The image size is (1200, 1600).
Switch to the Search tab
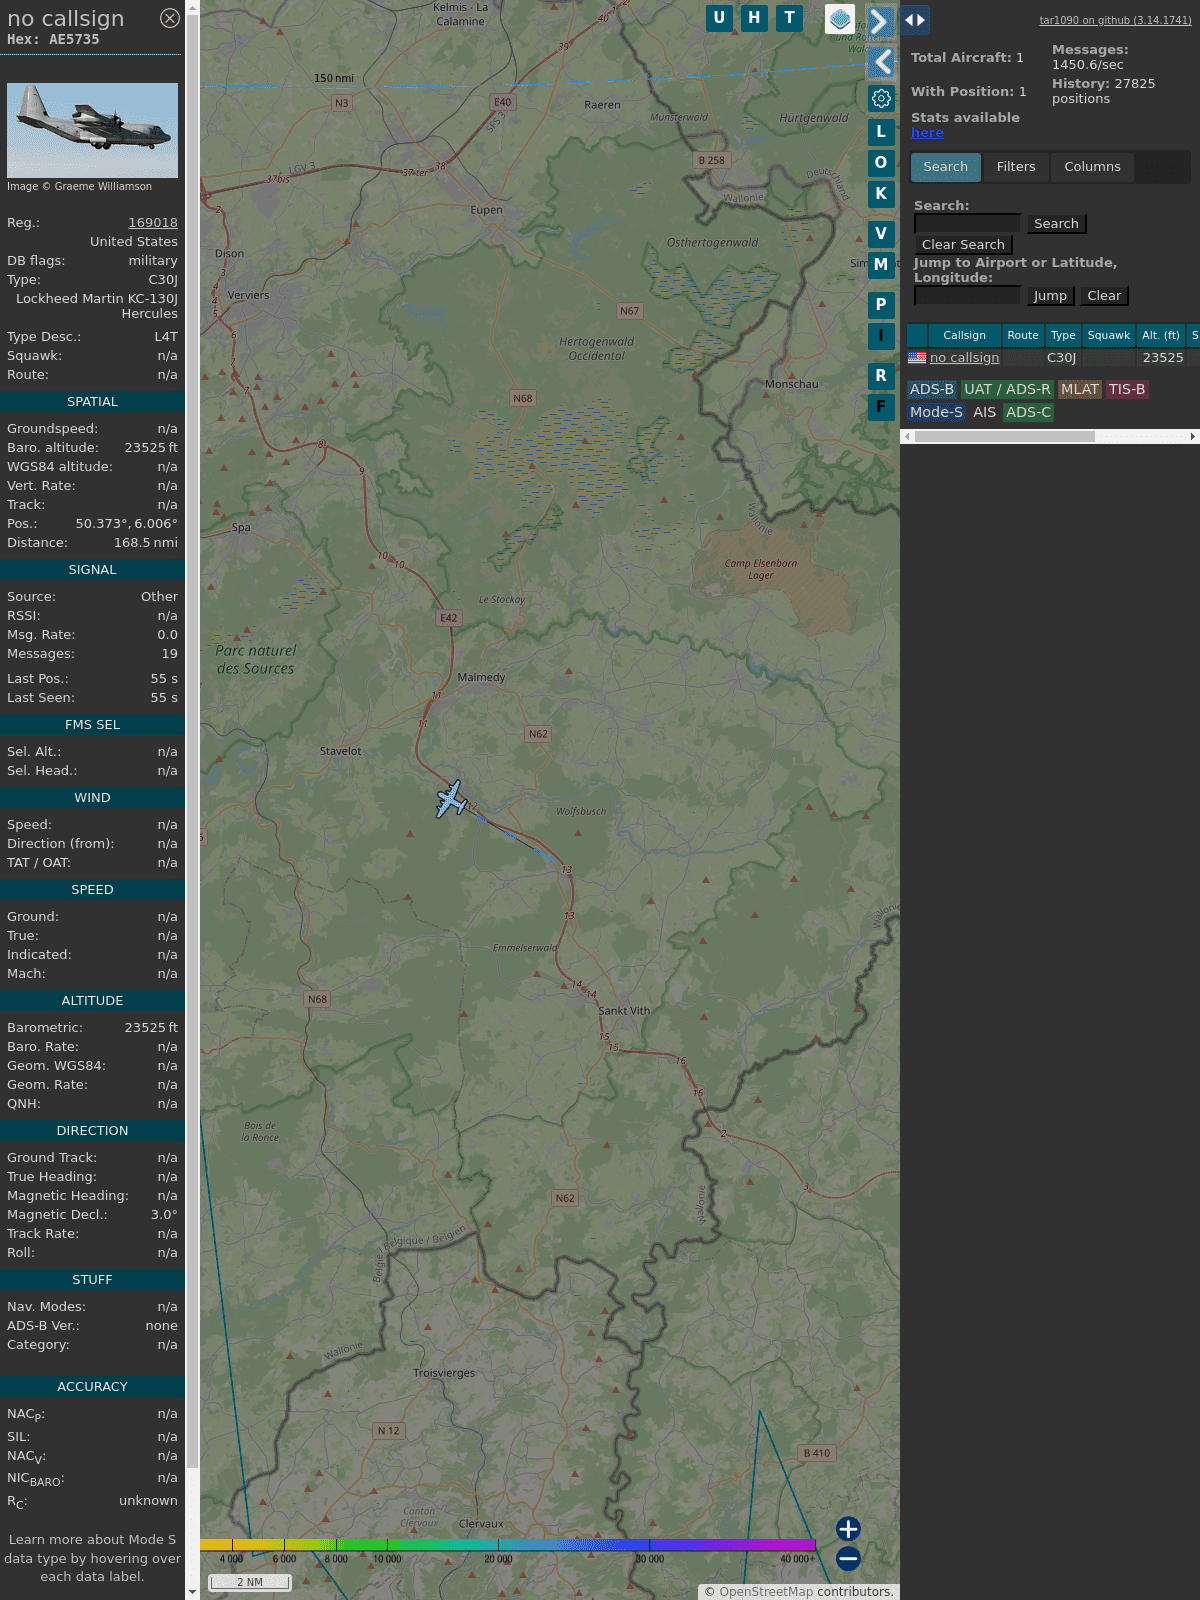pyautogui.click(x=946, y=167)
